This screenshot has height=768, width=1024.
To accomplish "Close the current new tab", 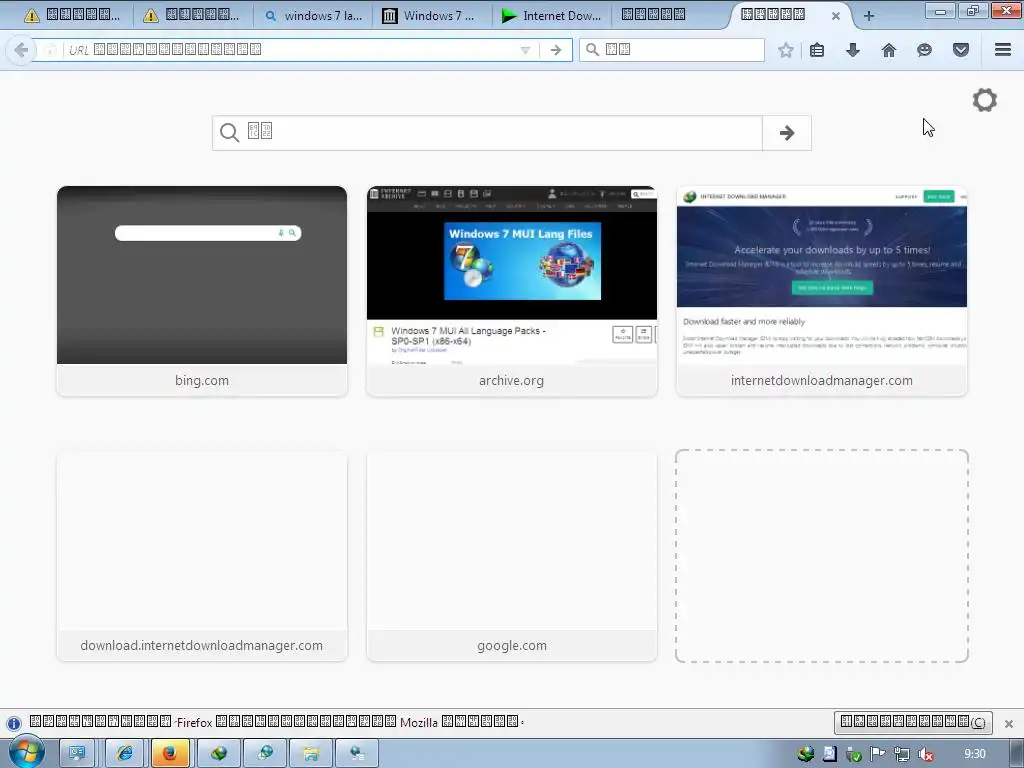I will 835,16.
